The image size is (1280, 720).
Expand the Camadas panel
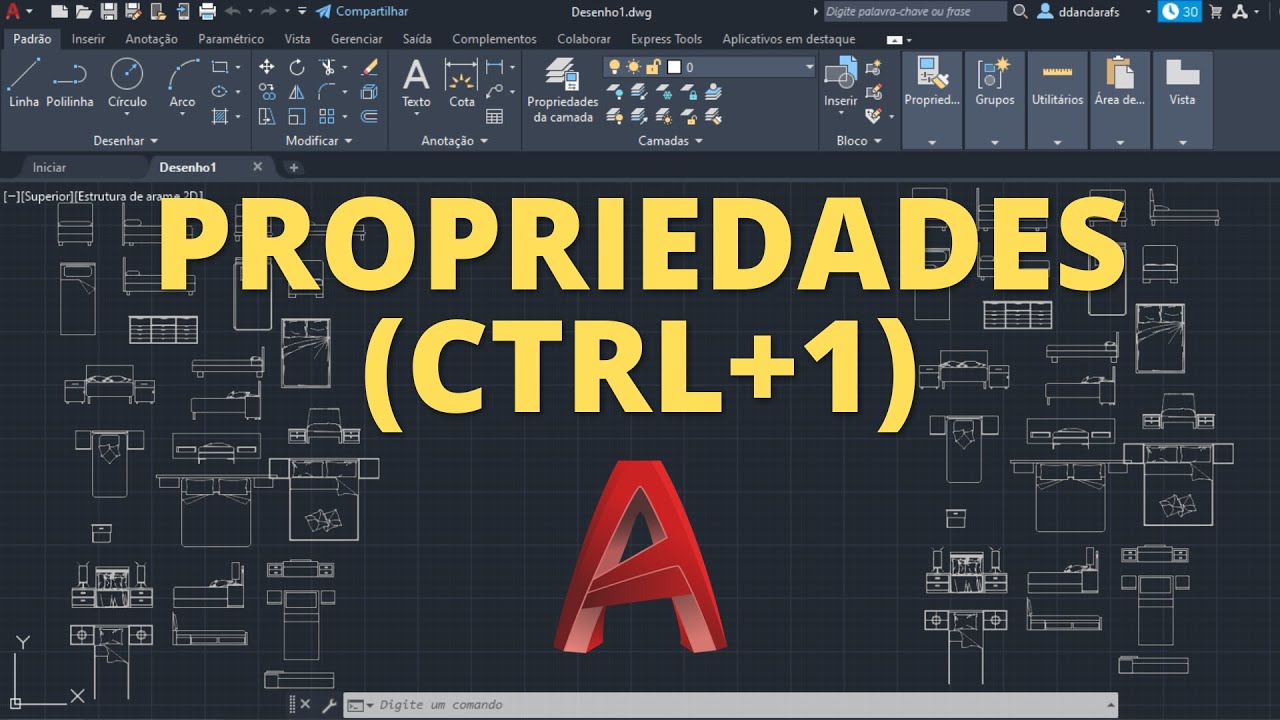pos(670,141)
